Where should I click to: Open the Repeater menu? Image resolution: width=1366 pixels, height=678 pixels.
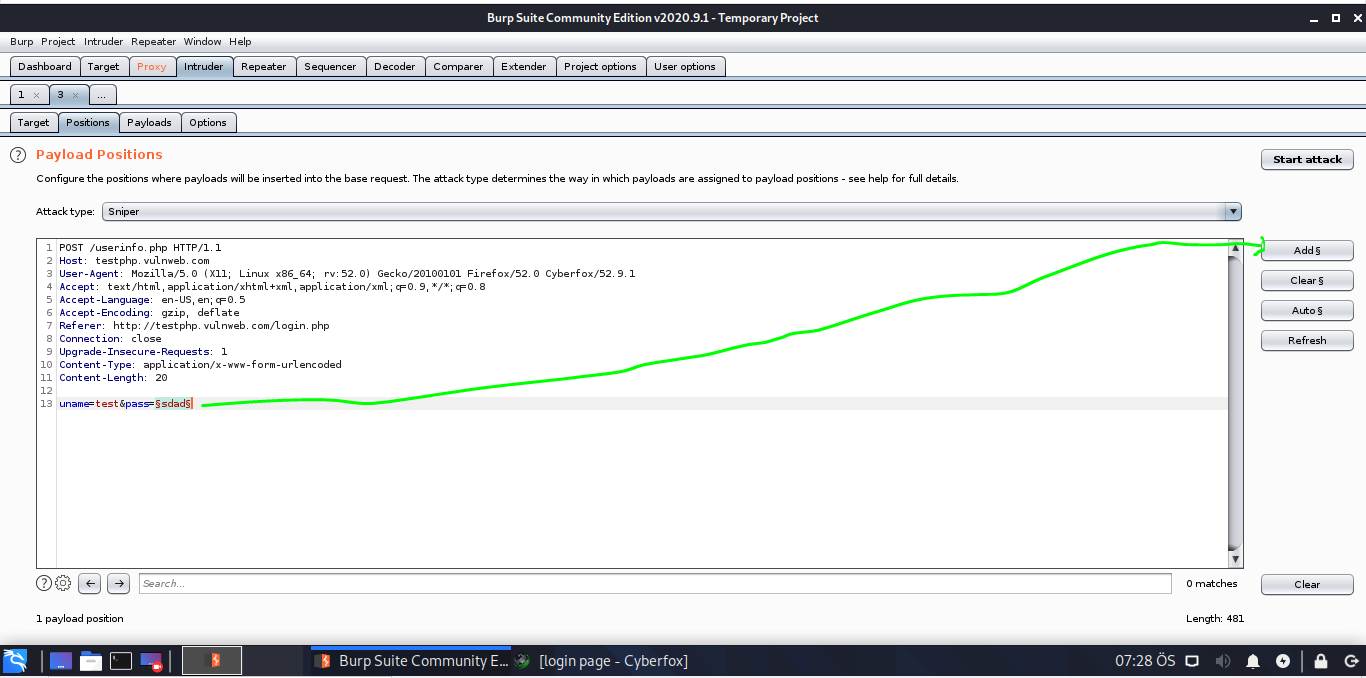point(153,41)
